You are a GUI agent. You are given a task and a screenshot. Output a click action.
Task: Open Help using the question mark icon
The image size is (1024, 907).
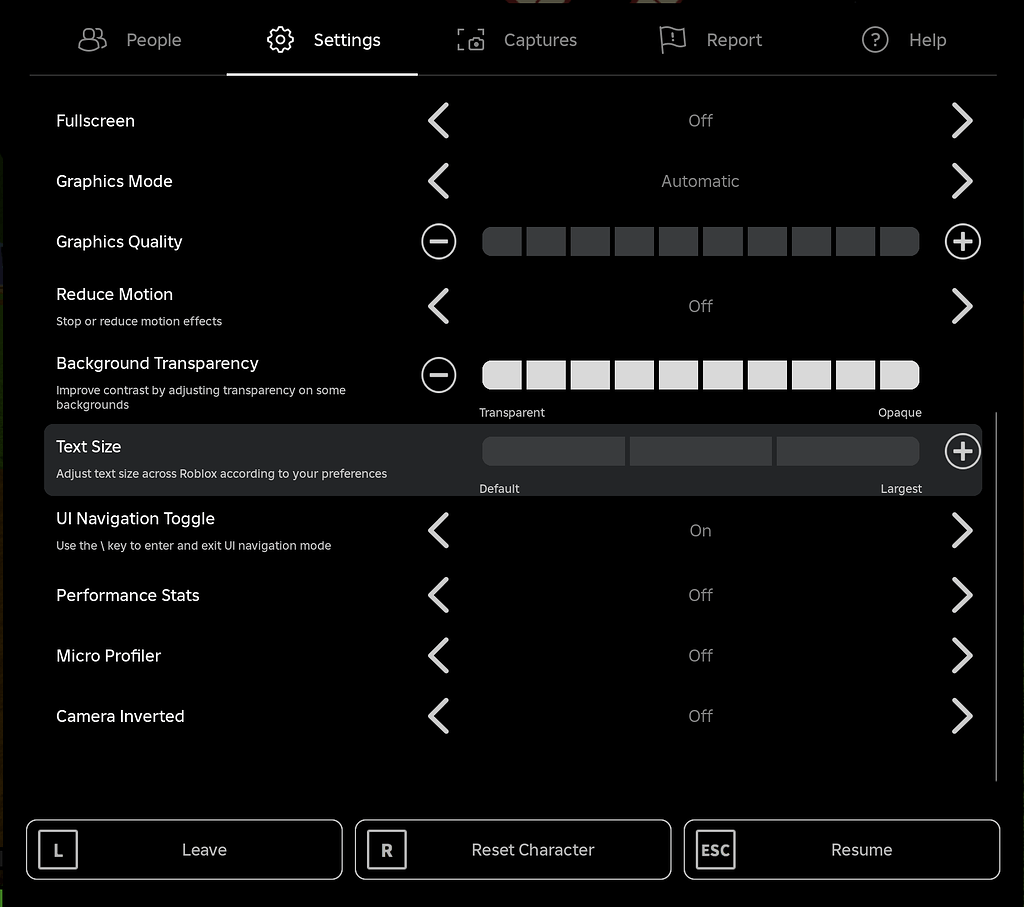[874, 40]
